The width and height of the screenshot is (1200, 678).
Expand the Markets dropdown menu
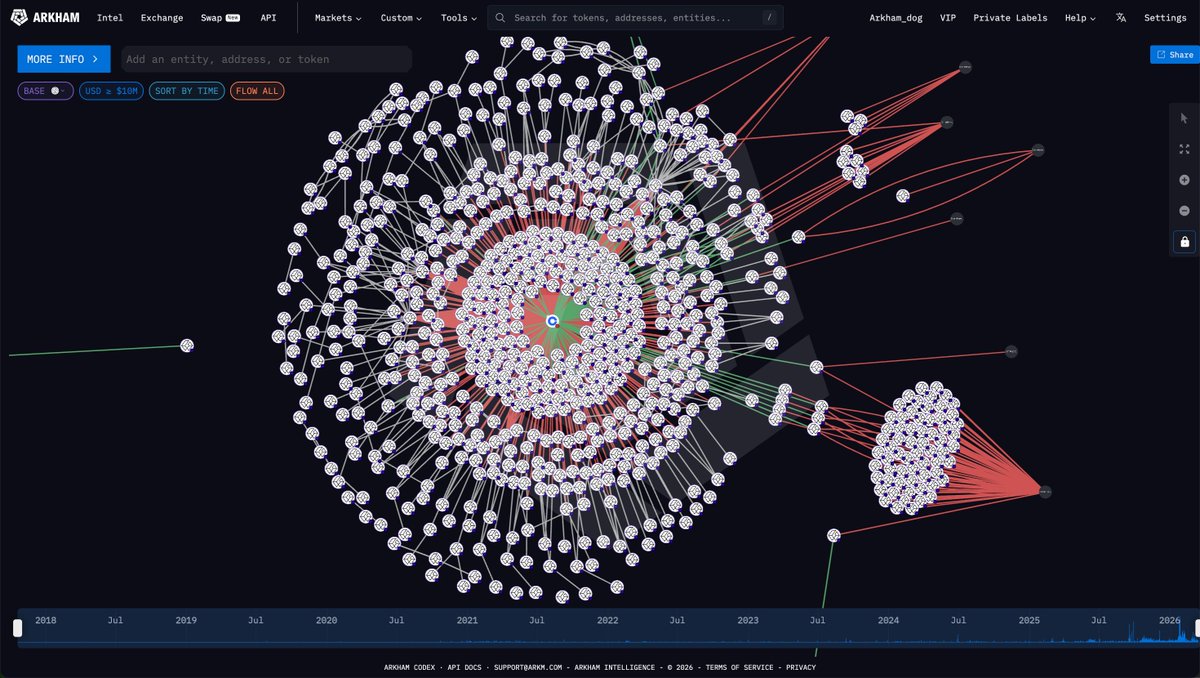tap(338, 18)
